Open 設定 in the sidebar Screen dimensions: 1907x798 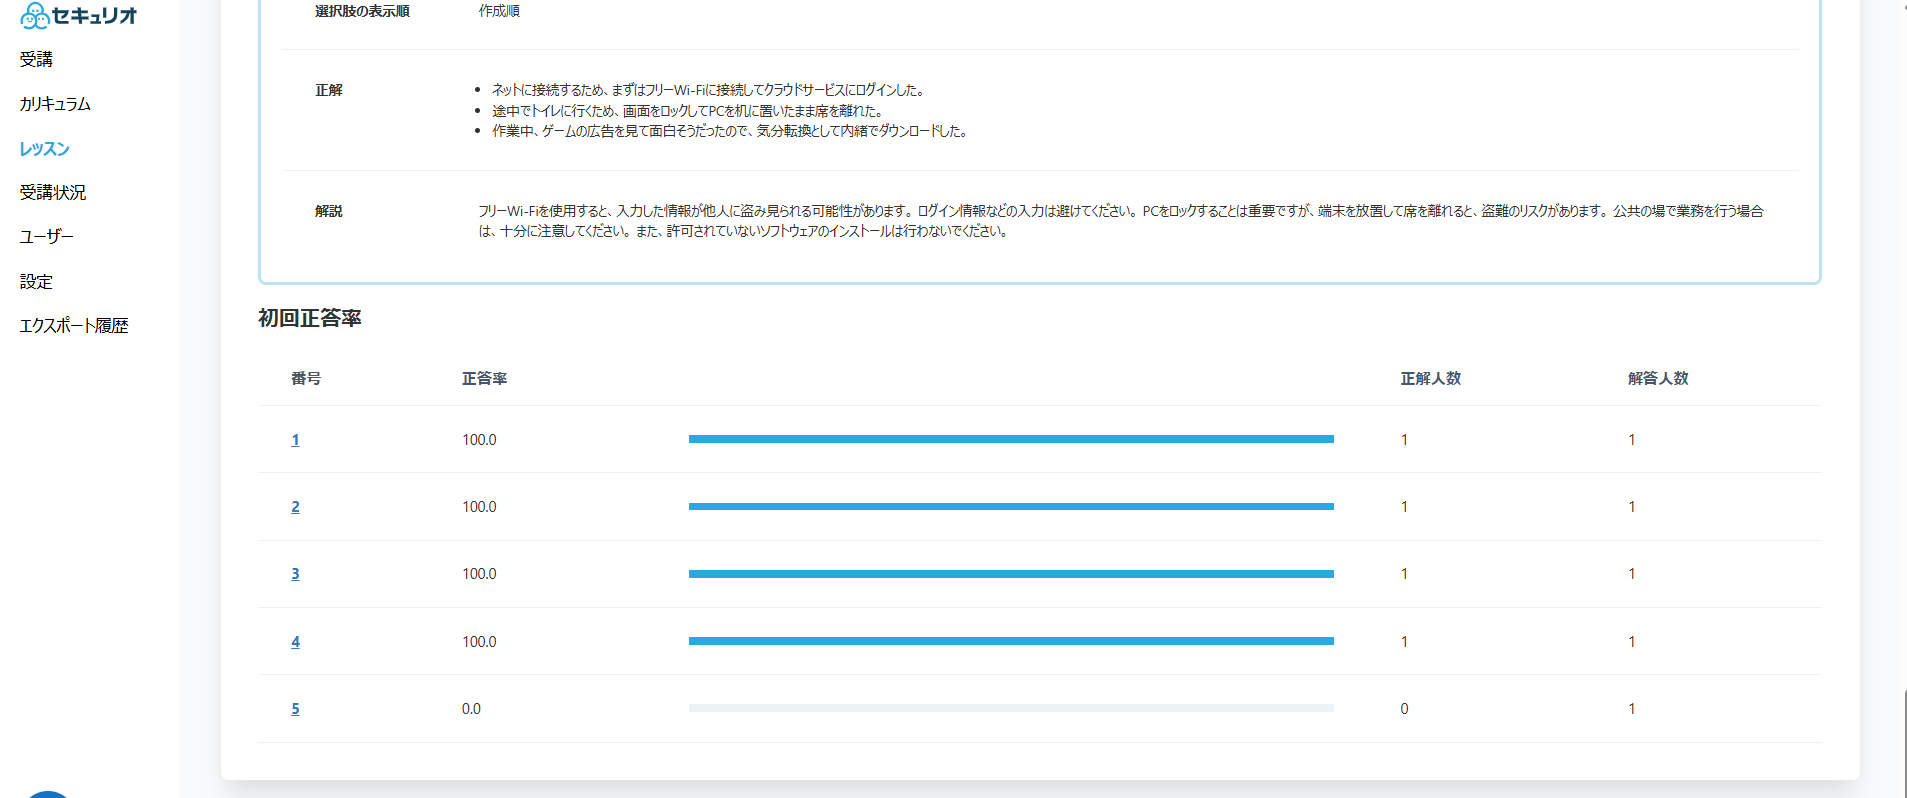tap(36, 282)
